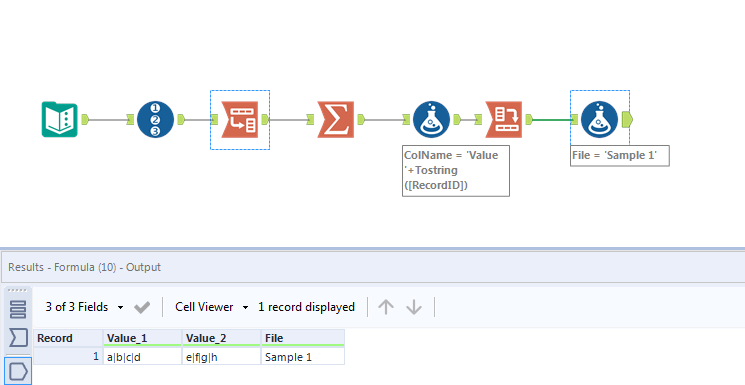Viewport: 745px width, 385px height.
Task: Click output anchor of File Formula tool
Action: pyautogui.click(x=627, y=119)
